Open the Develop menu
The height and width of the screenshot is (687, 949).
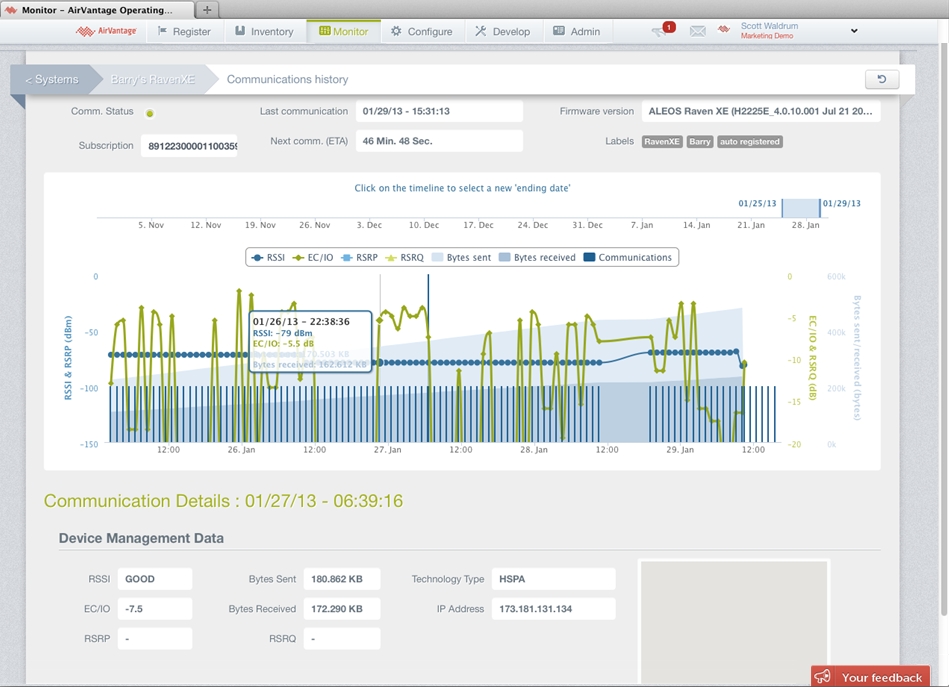pyautogui.click(x=502, y=31)
